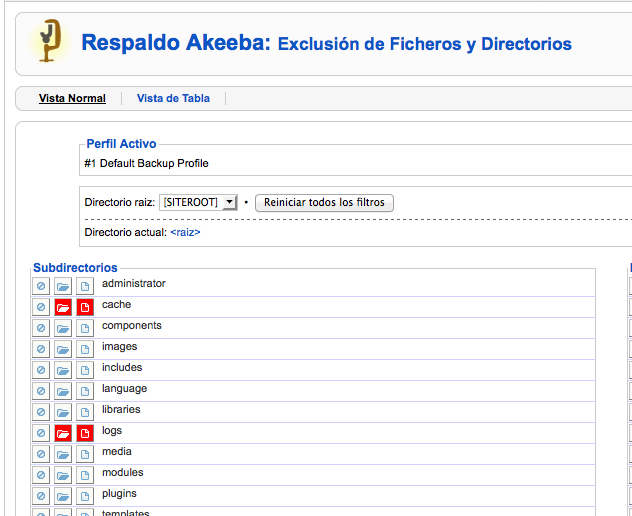Open the cache directory
The height and width of the screenshot is (516, 632).
pos(116,304)
